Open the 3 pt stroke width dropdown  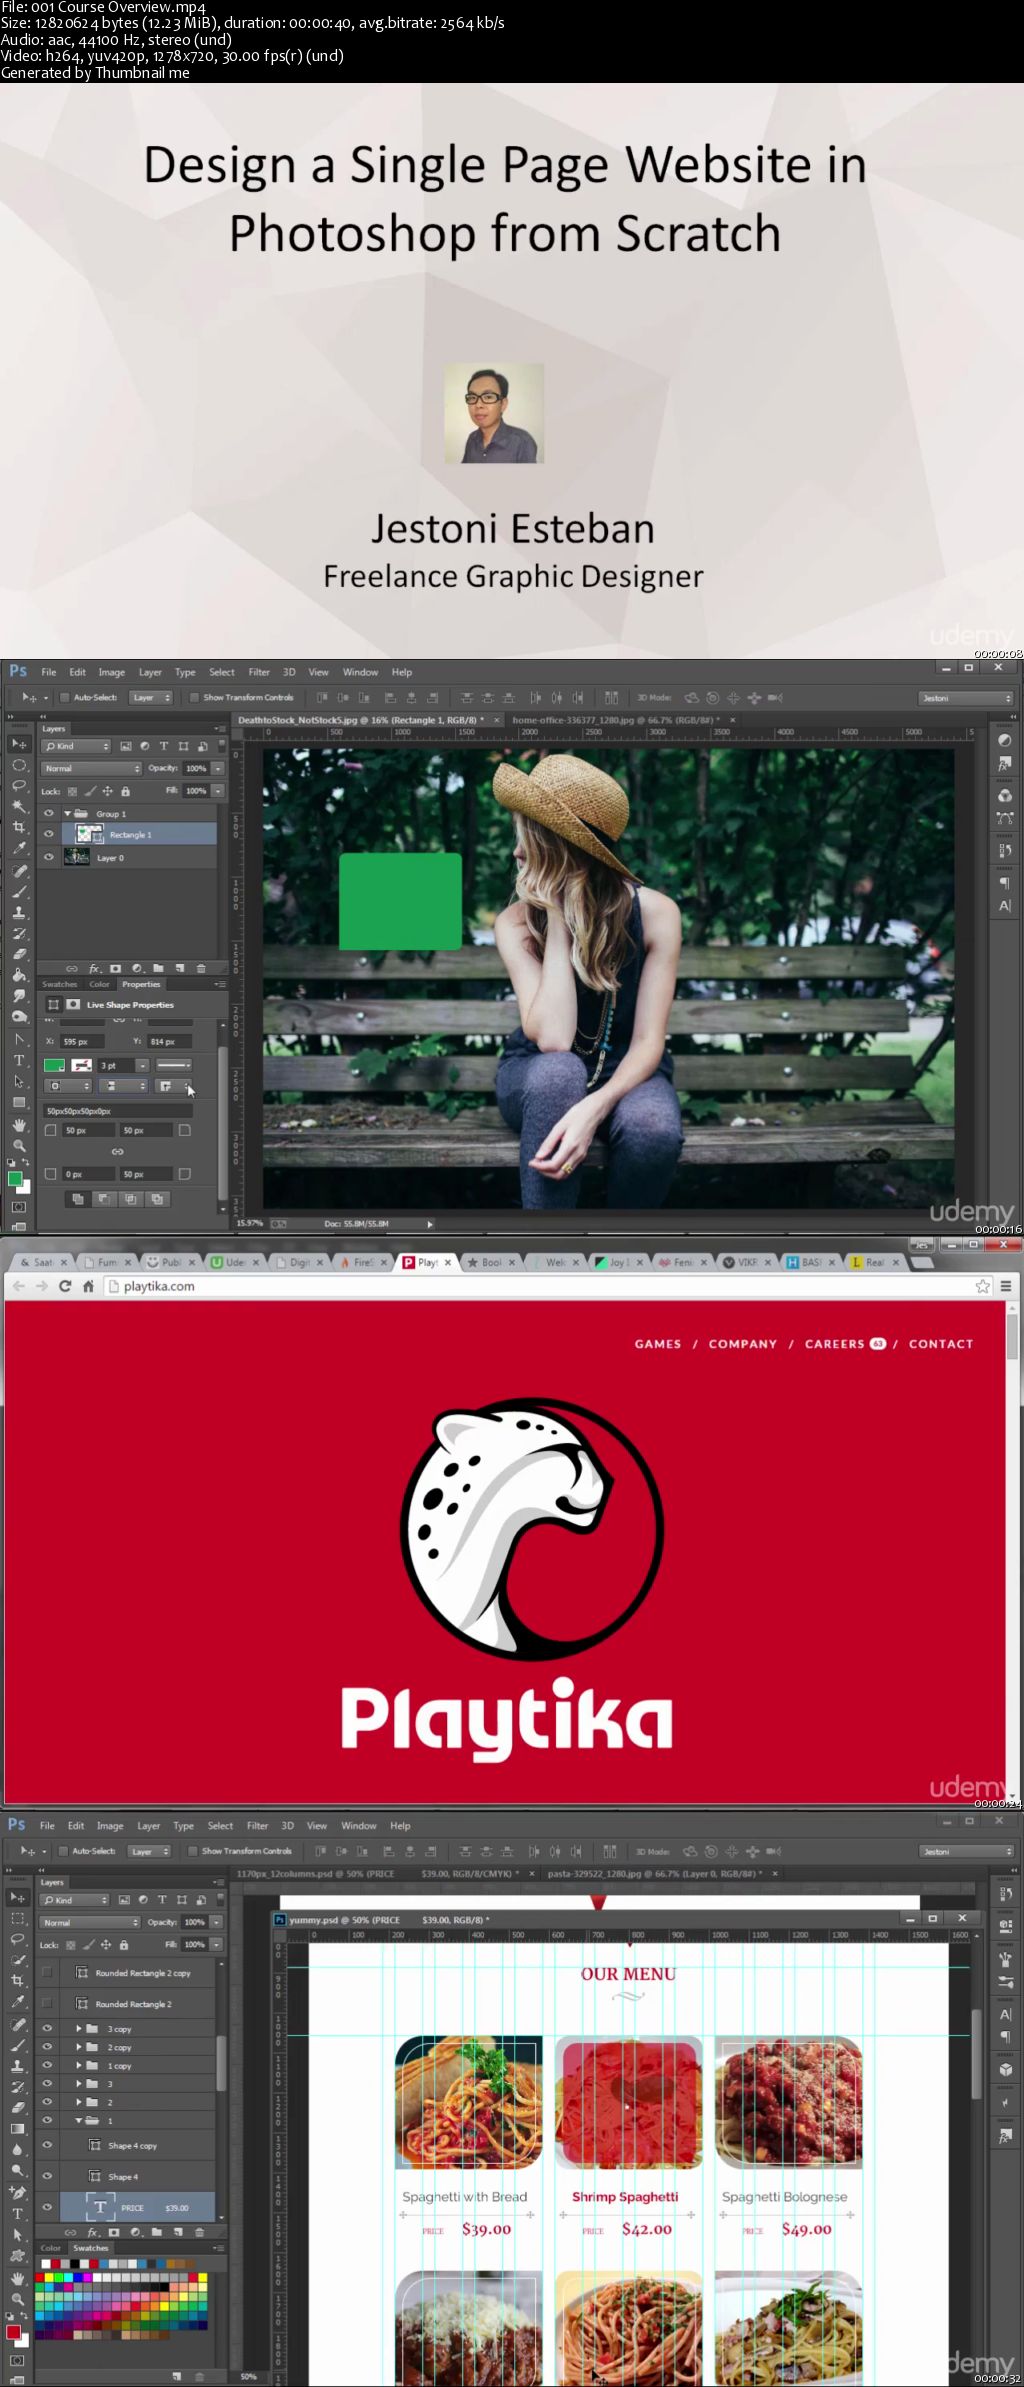[x=143, y=1066]
